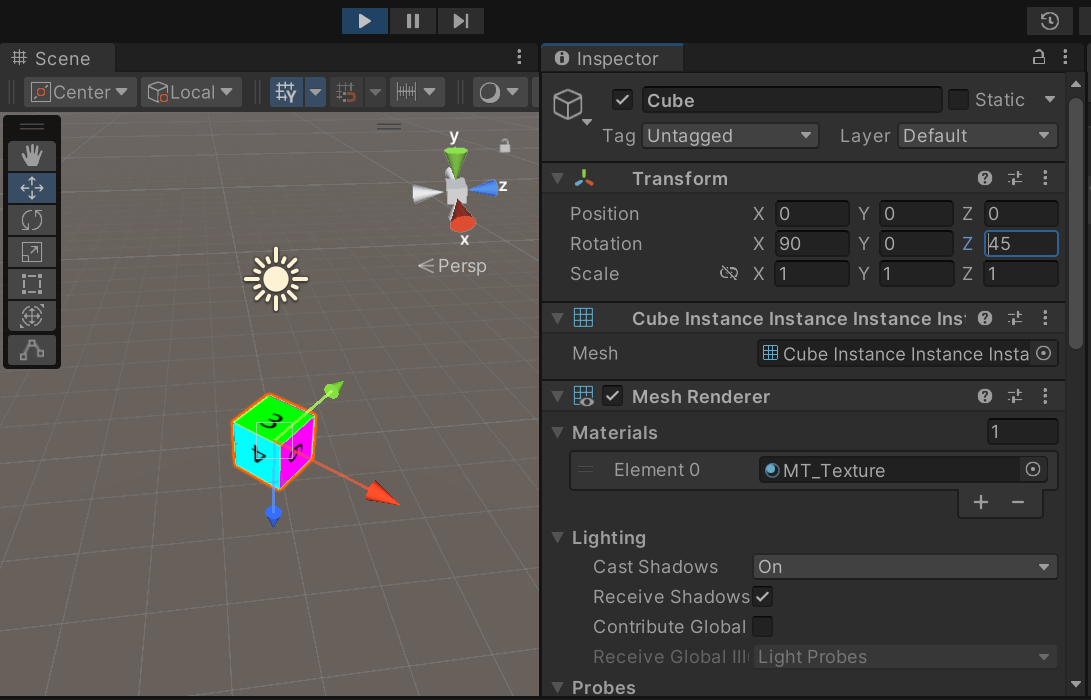Open Mesh Filter help icon
This screenshot has width=1091, height=700.
click(x=985, y=318)
